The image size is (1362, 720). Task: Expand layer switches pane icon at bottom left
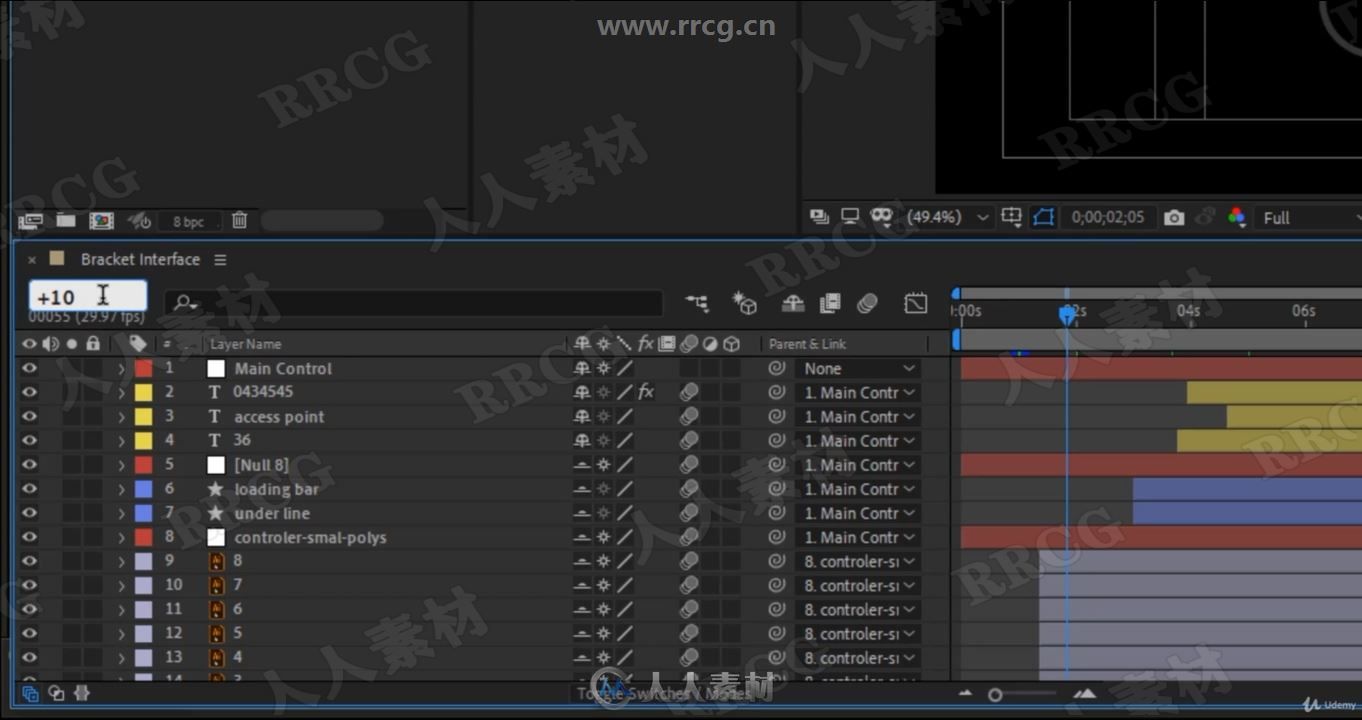click(x=30, y=693)
